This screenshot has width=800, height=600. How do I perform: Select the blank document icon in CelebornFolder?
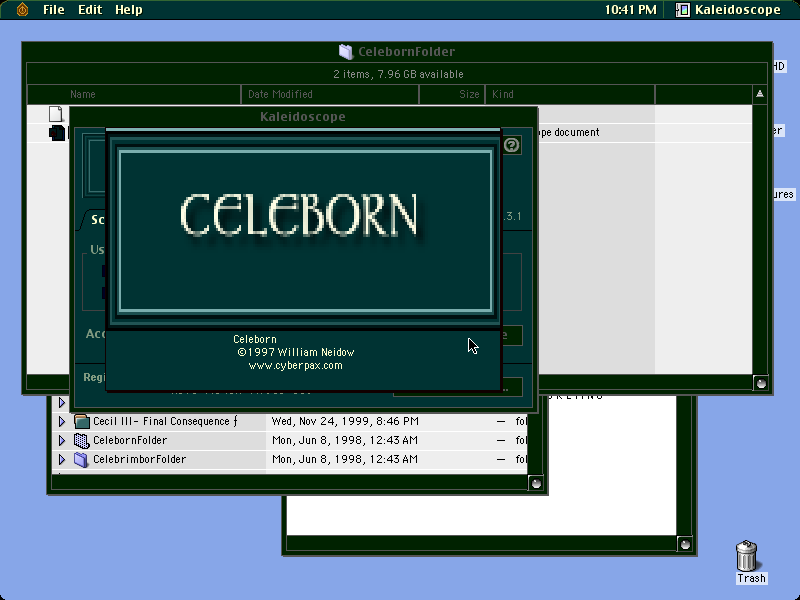tap(56, 114)
